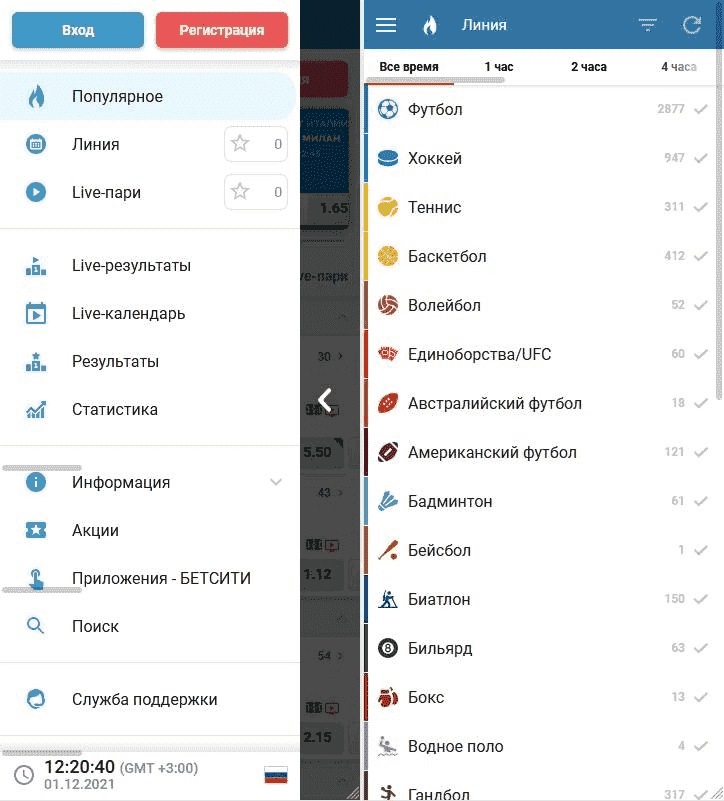This screenshot has height=801, width=724.
Task: Open Live-пари in the side menu
Action: [106, 193]
